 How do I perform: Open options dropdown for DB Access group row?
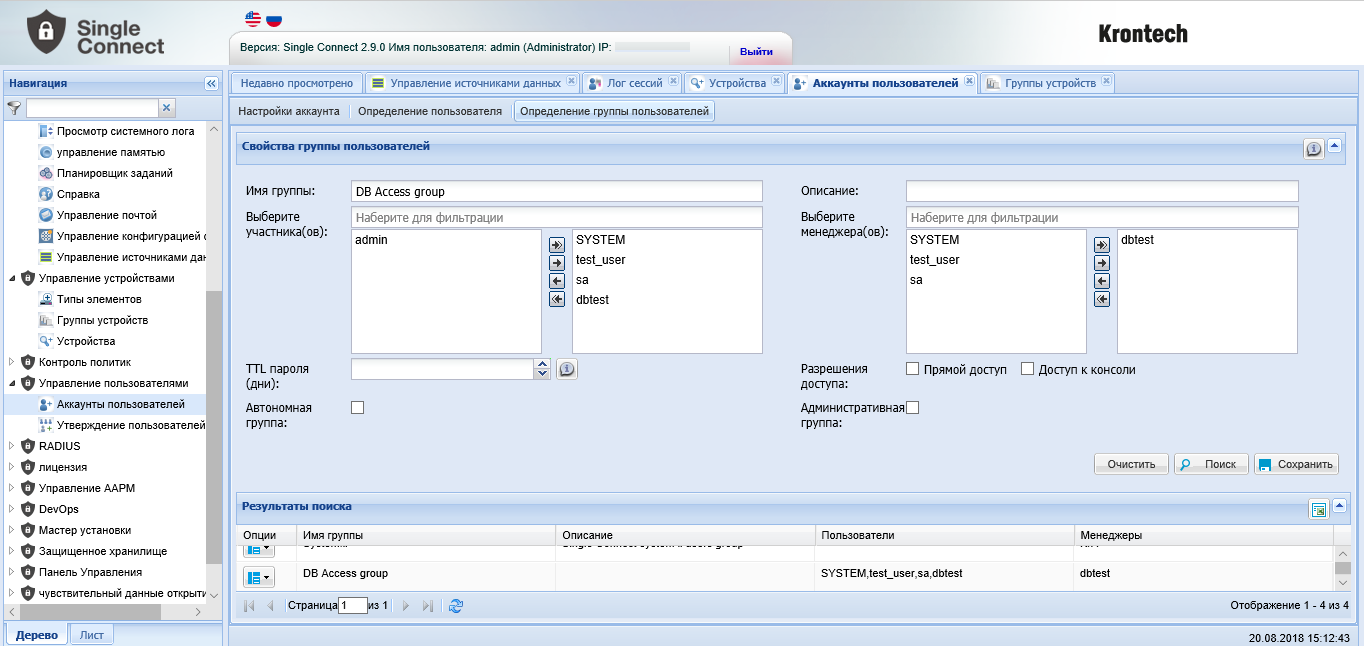point(259,577)
